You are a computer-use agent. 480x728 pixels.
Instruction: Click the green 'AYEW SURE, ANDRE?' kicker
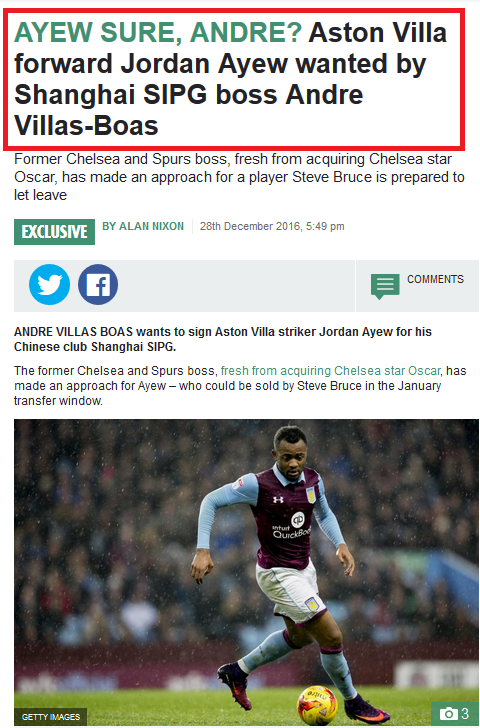[158, 32]
